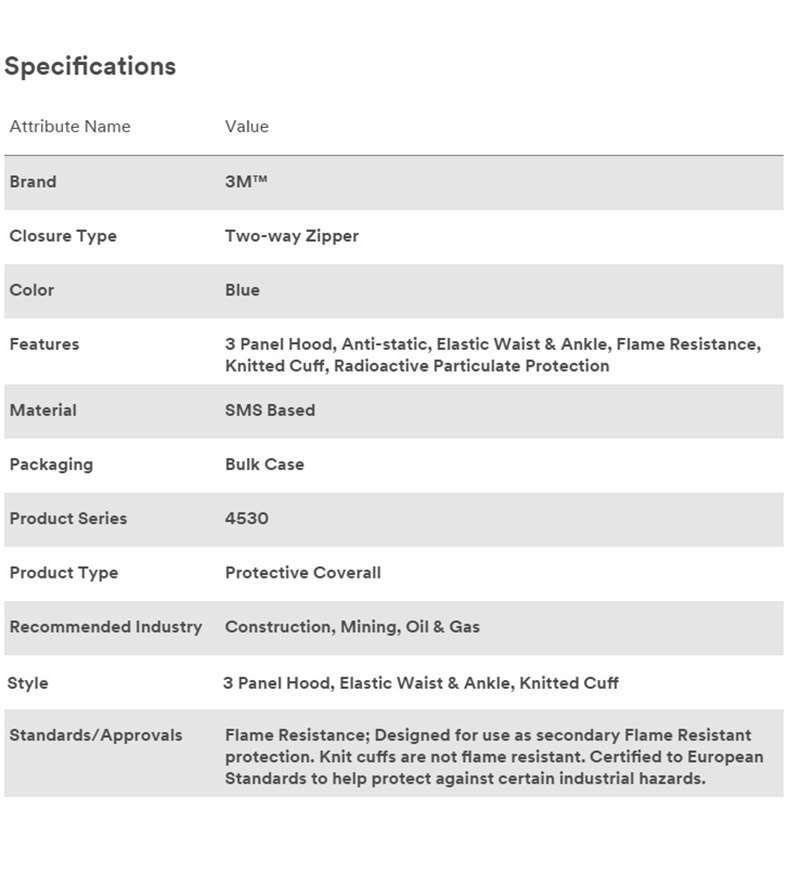Viewport: 800px width, 873px height.
Task: Click the SMS Based material value
Action: pos(270,410)
